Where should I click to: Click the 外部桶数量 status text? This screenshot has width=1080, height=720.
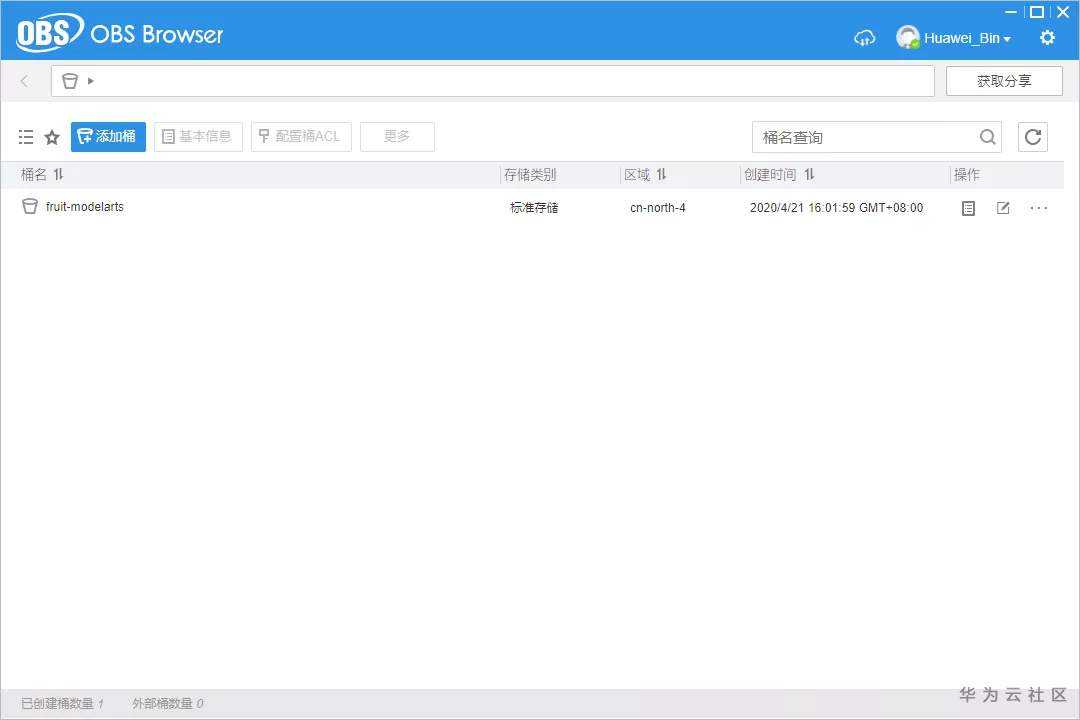click(x=167, y=703)
